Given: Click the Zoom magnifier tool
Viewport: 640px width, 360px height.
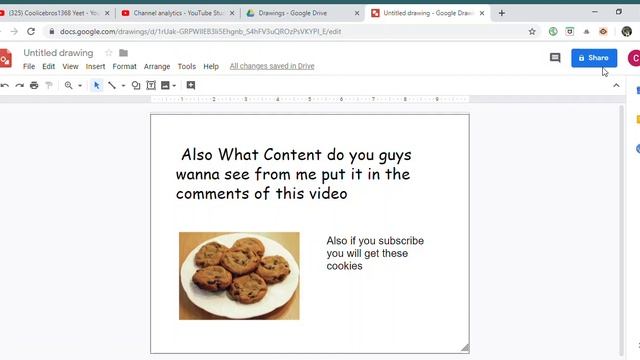Looking at the screenshot, I should [69, 85].
